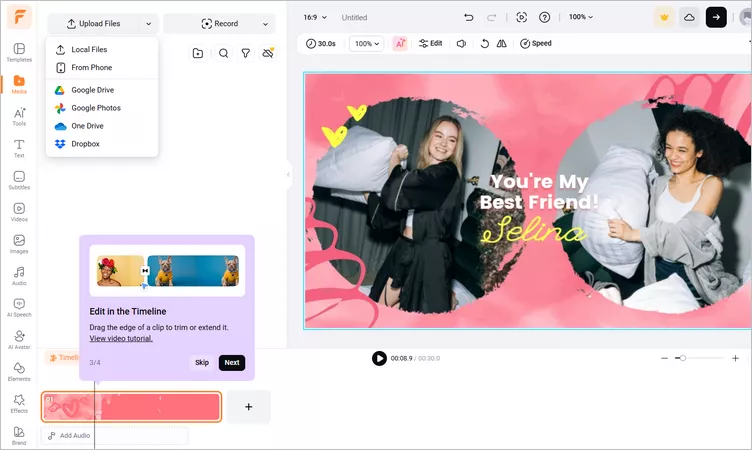752x450 pixels.
Task: Click the timeline zoom slider handle
Action: (682, 358)
